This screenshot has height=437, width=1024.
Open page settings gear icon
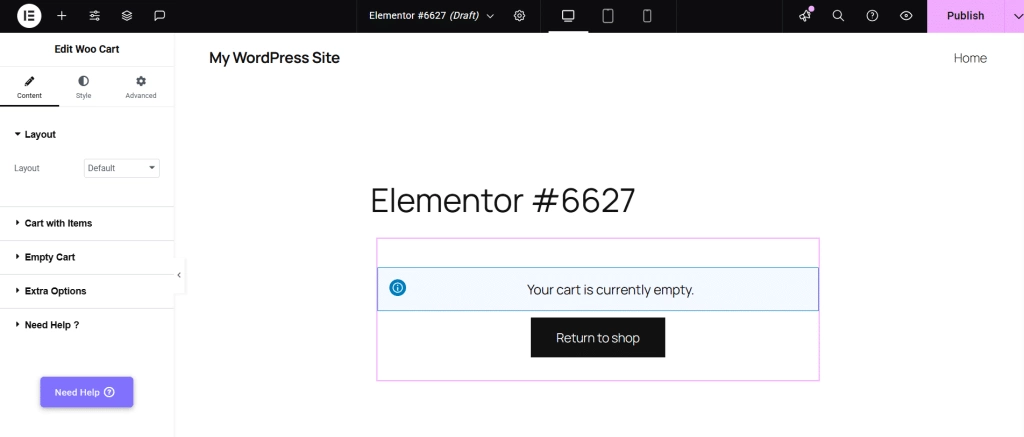pos(519,16)
